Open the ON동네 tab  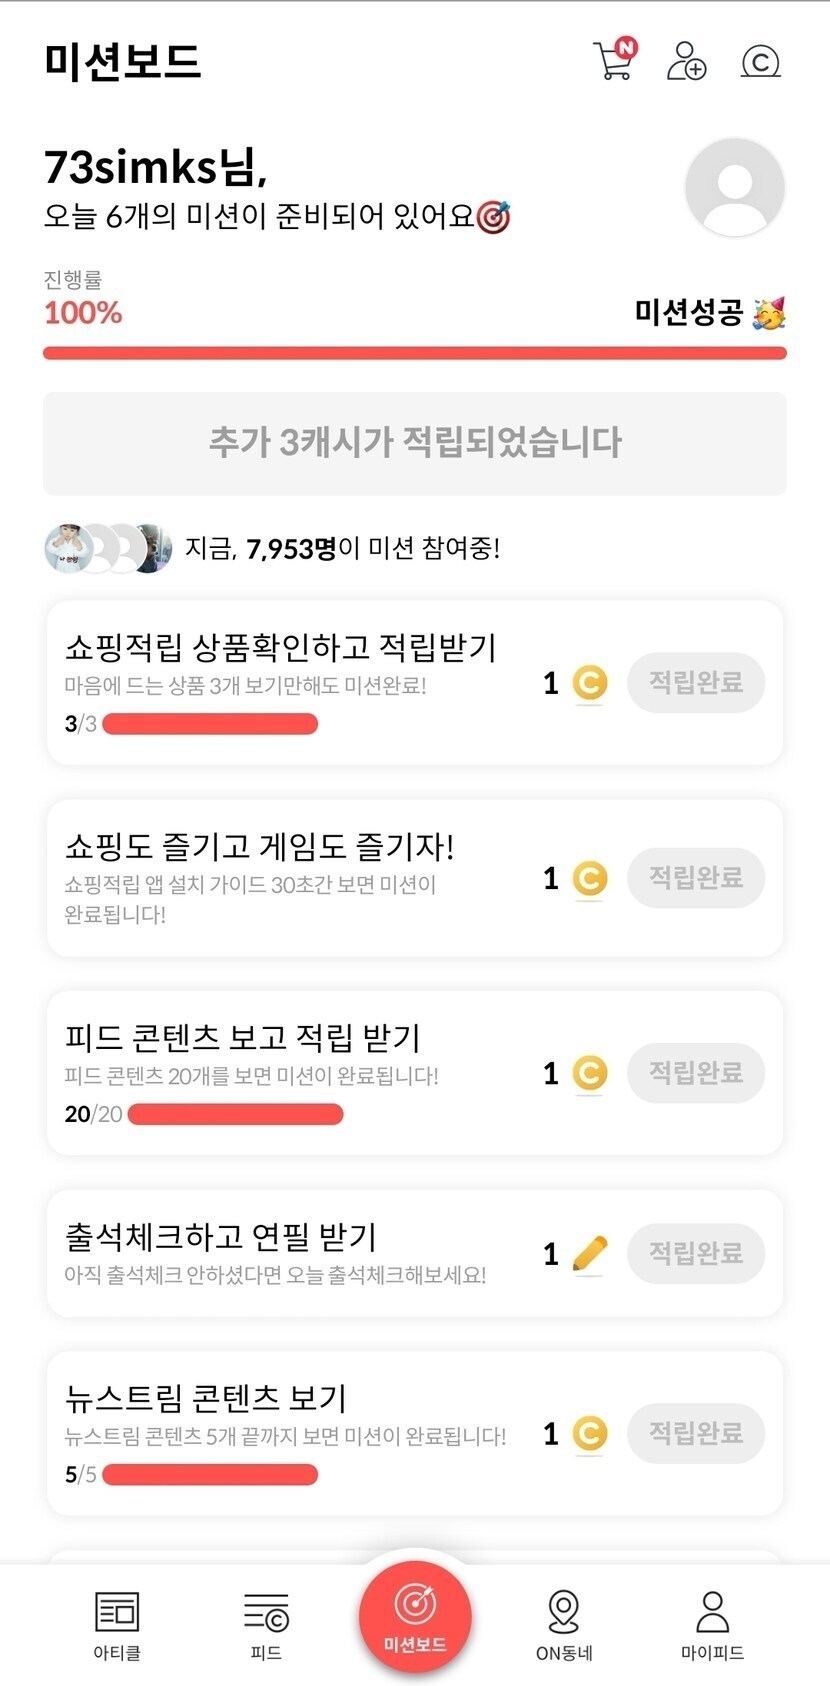[x=564, y=1624]
